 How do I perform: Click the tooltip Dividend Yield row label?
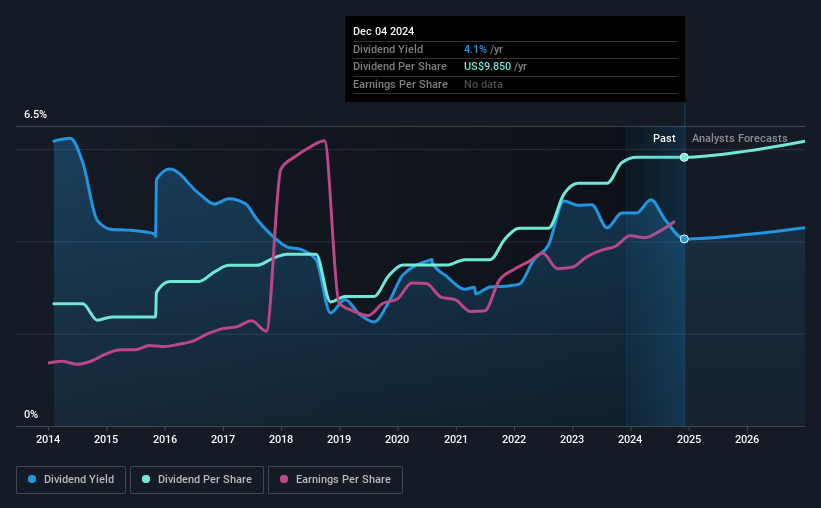[388, 49]
